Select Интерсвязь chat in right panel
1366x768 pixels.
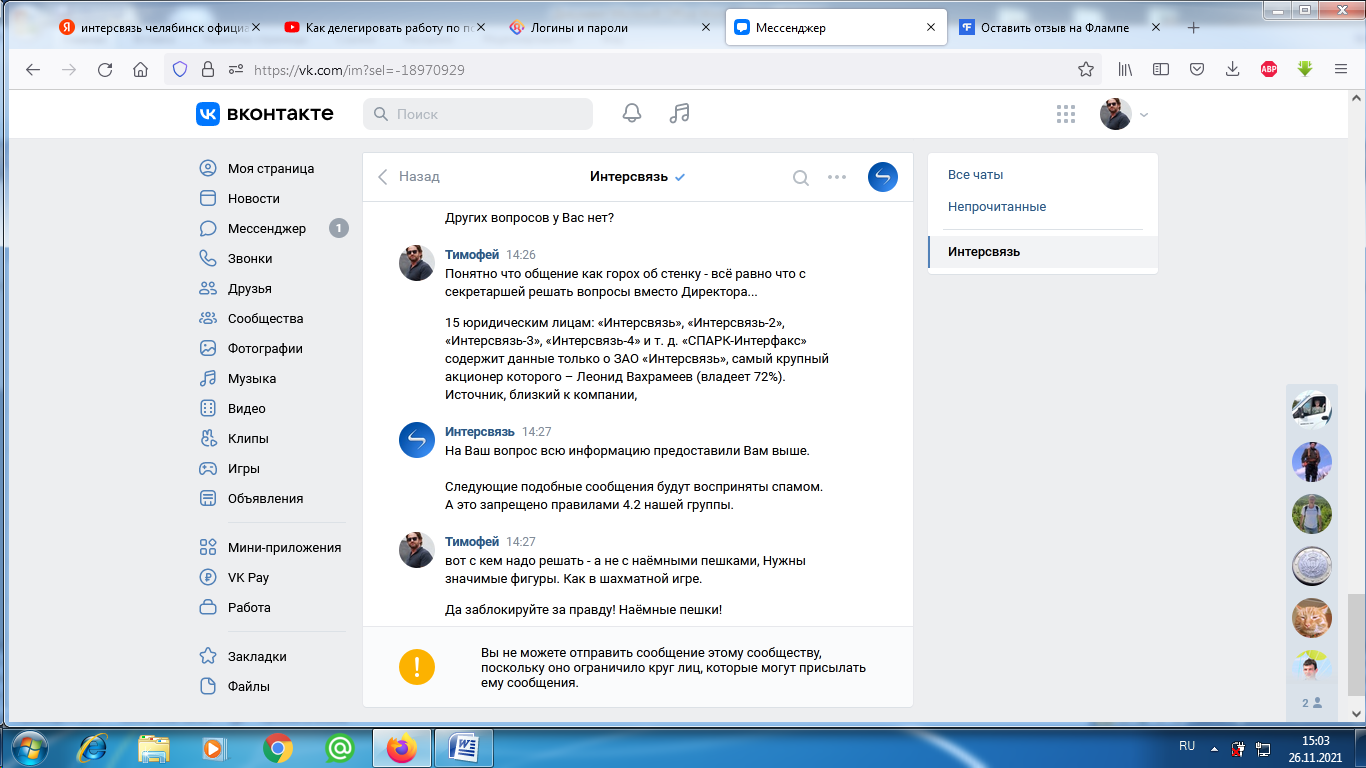tap(1043, 251)
